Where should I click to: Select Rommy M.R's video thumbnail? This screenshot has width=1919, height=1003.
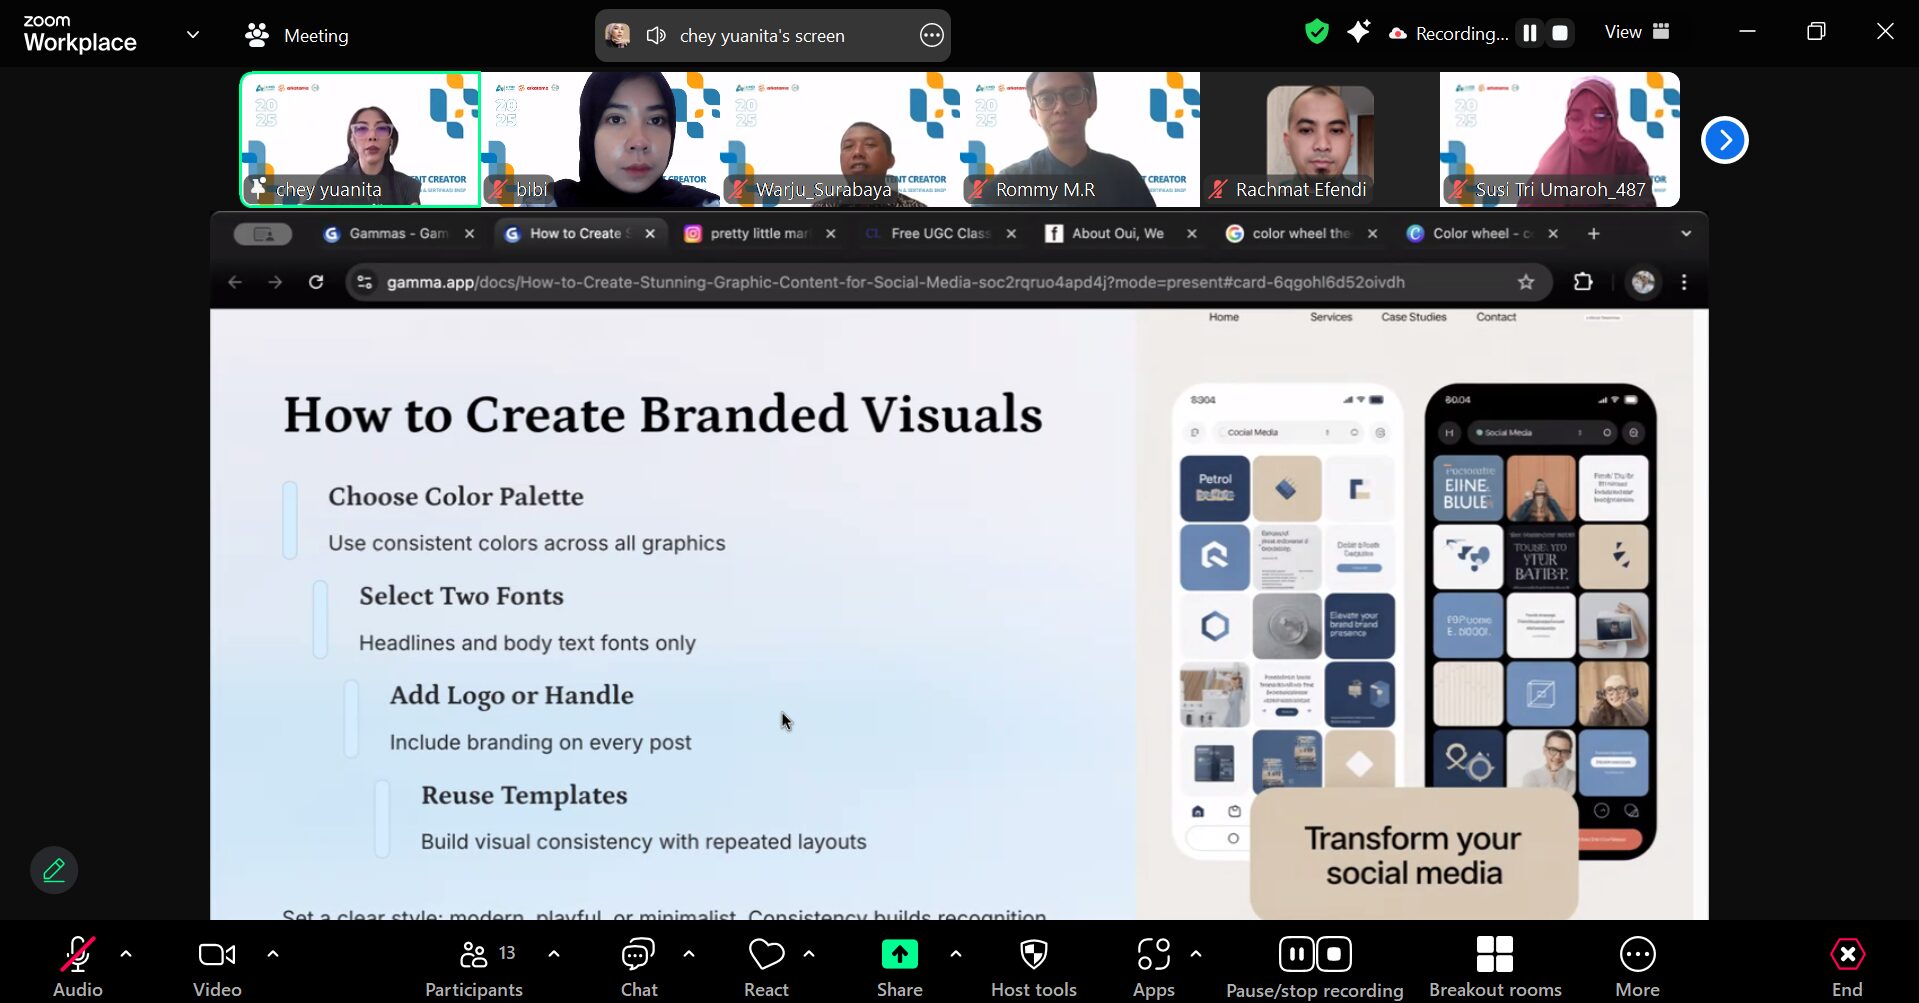coord(1080,139)
